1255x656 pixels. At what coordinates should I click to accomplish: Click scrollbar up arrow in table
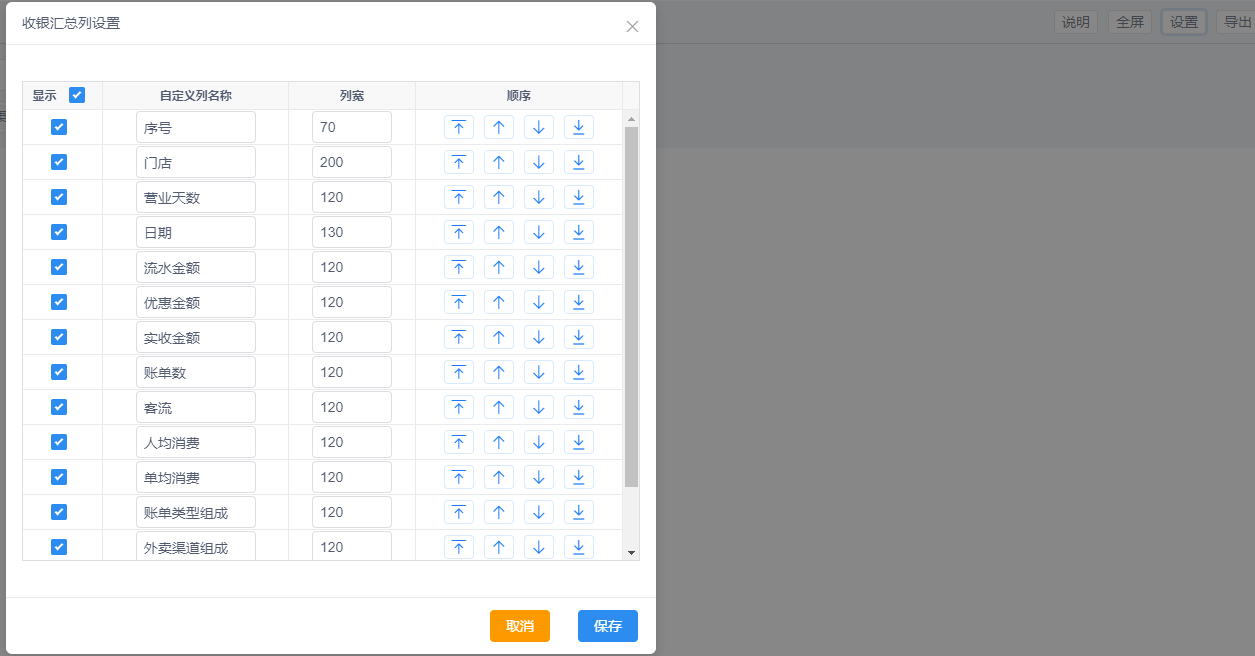631,119
